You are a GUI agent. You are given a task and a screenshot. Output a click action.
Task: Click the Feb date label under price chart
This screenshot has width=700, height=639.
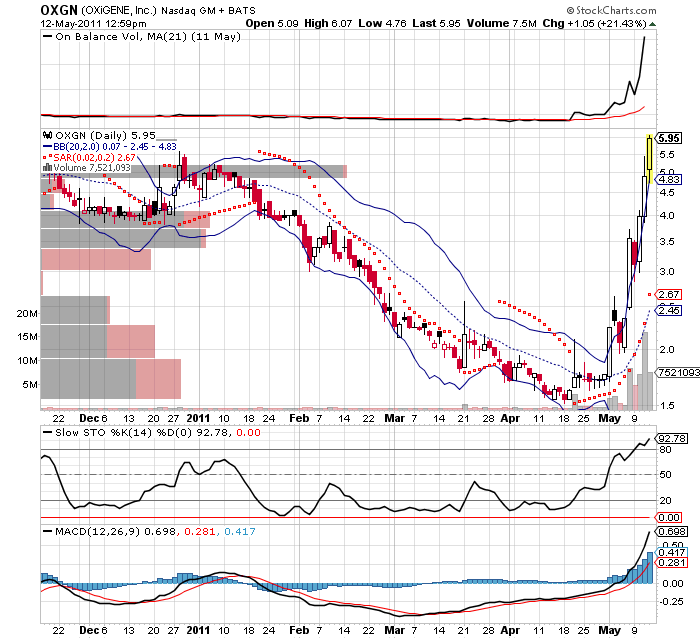tap(299, 418)
